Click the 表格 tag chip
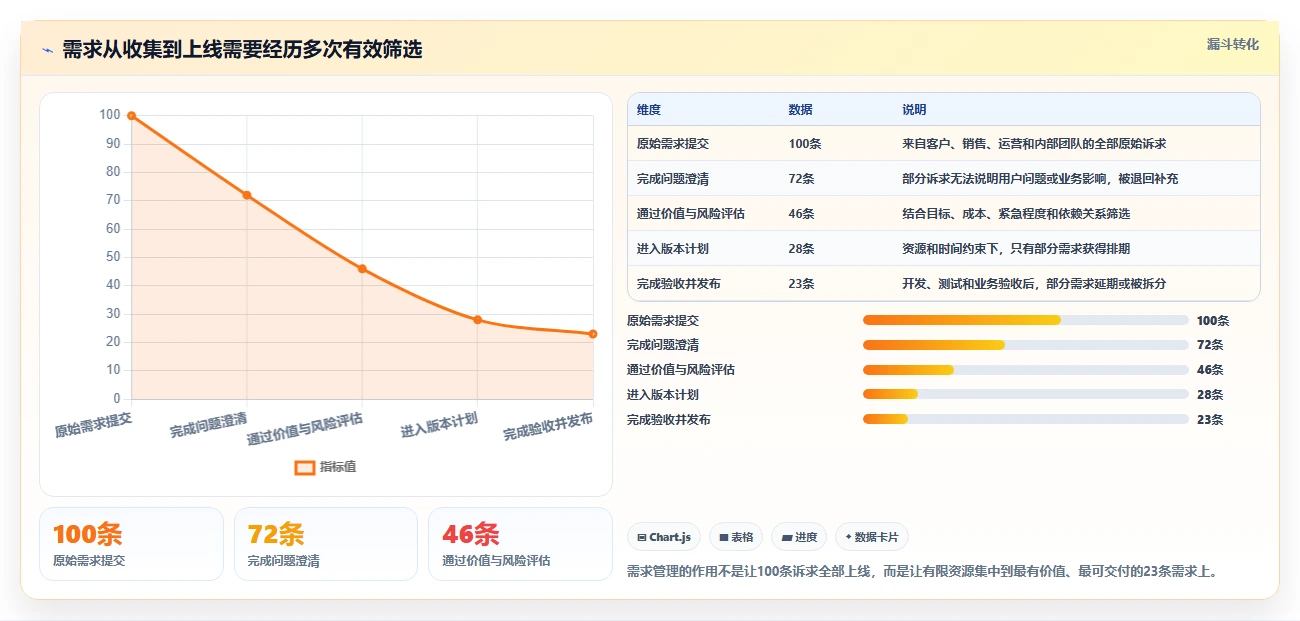Image resolution: width=1300 pixels, height=621 pixels. 736,537
